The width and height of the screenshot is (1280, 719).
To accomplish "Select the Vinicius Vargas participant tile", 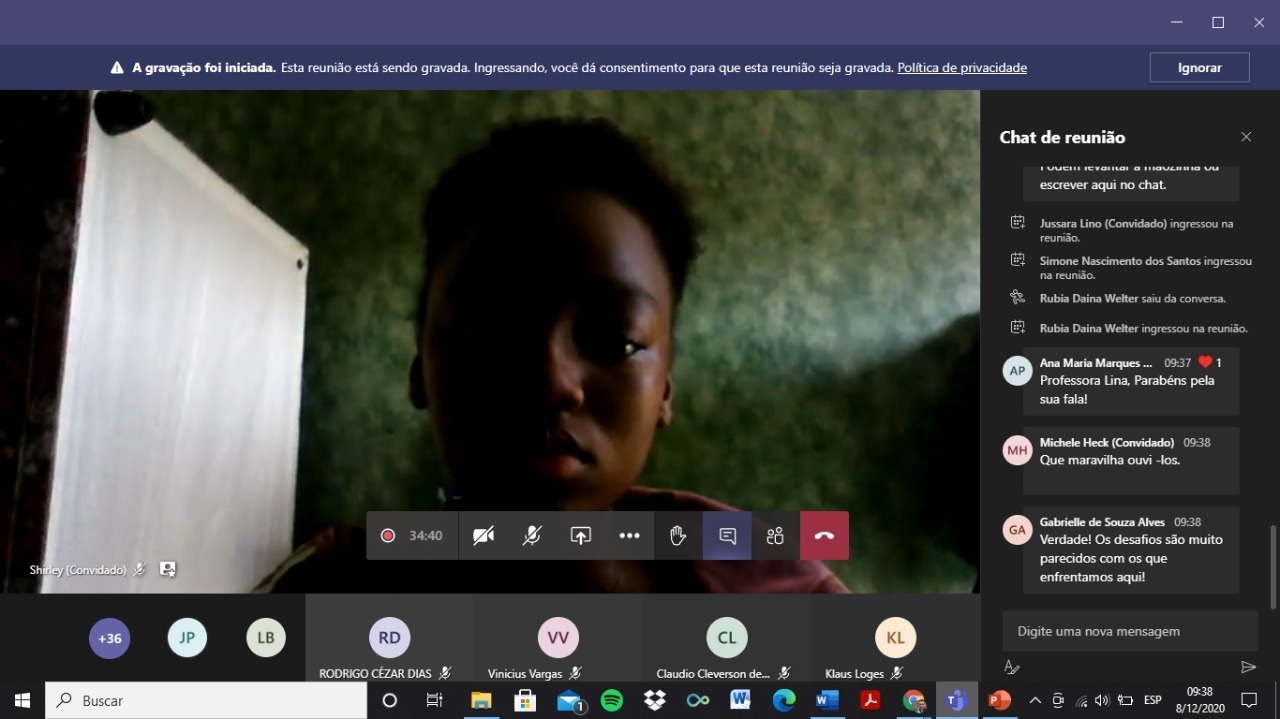I will [x=558, y=638].
